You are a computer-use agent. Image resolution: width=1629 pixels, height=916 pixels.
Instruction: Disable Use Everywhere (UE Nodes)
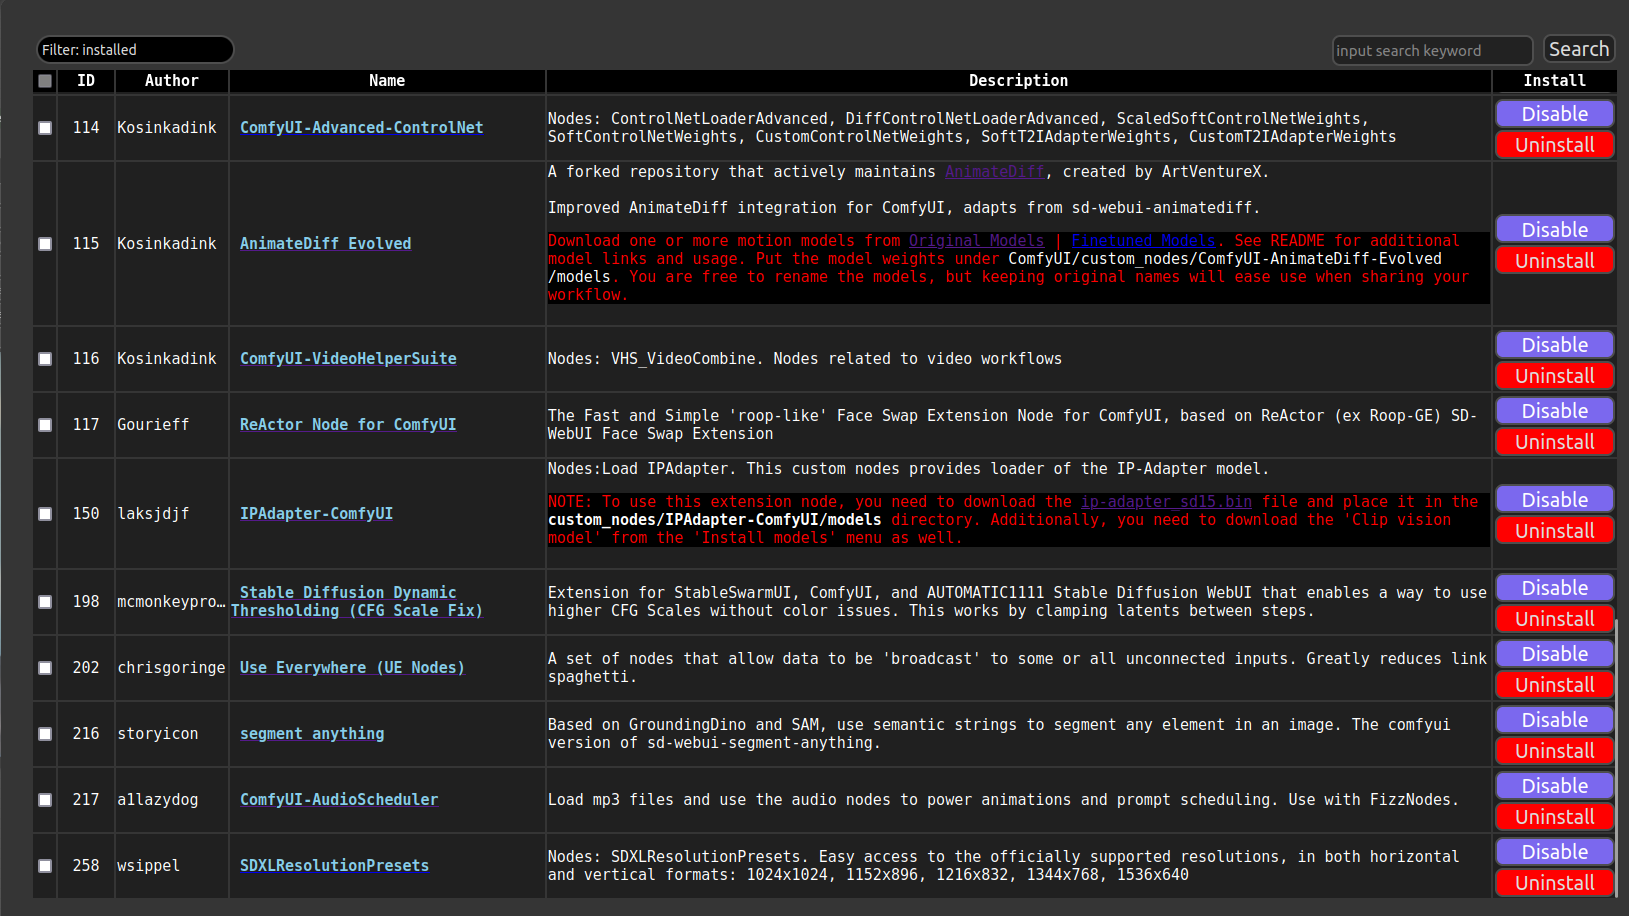coord(1555,654)
